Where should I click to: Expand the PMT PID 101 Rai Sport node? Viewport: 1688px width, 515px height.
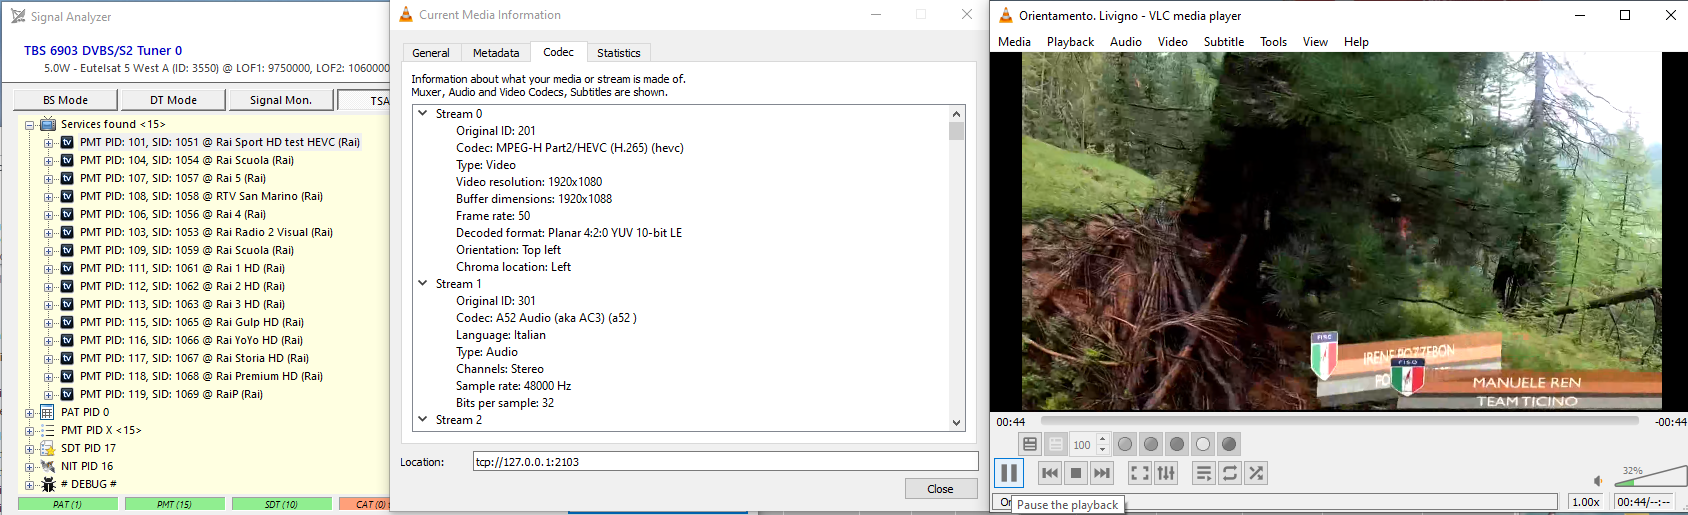tap(48, 143)
